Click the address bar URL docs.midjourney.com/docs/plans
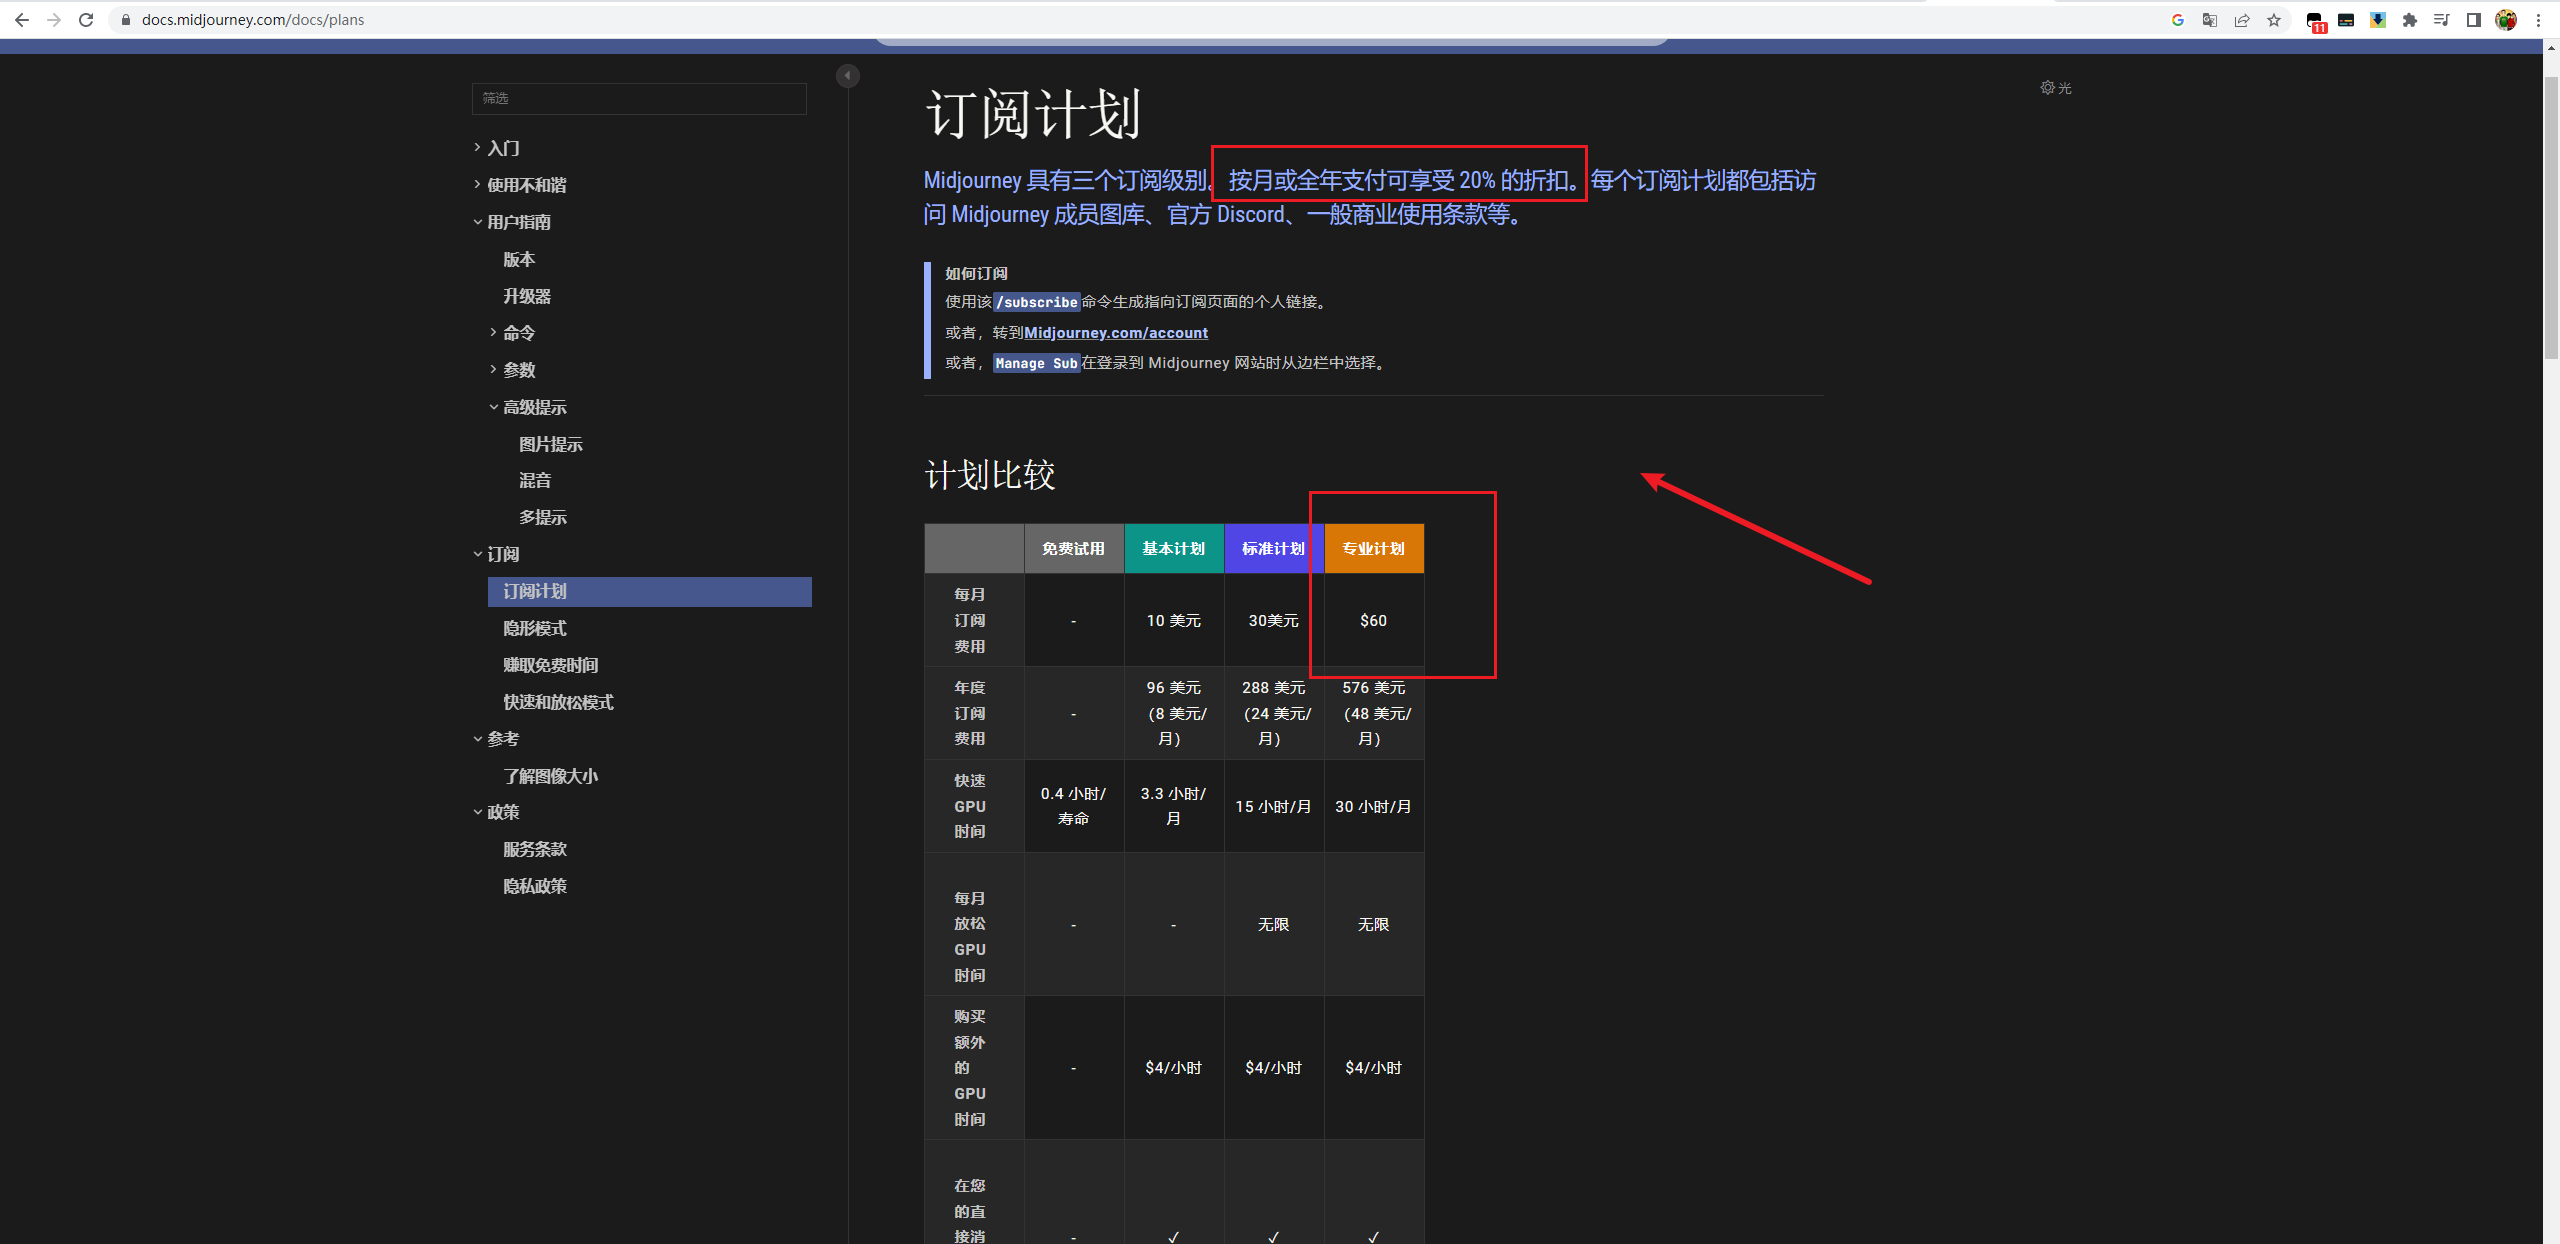 (x=253, y=20)
